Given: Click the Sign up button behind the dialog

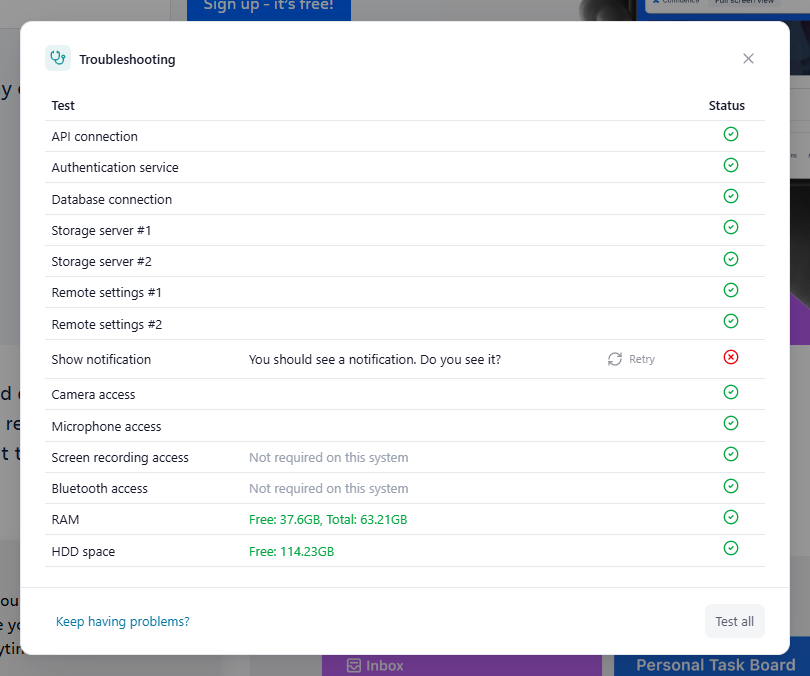Looking at the screenshot, I should pyautogui.click(x=269, y=7).
